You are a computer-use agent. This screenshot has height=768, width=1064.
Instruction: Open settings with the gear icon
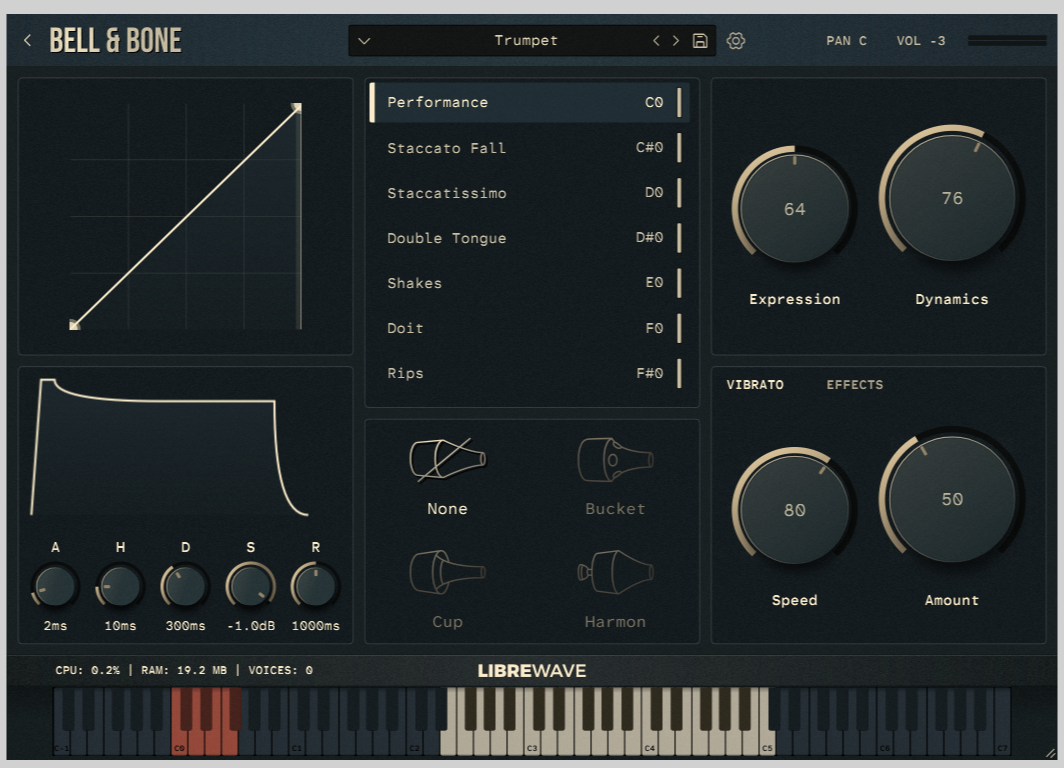coord(736,41)
